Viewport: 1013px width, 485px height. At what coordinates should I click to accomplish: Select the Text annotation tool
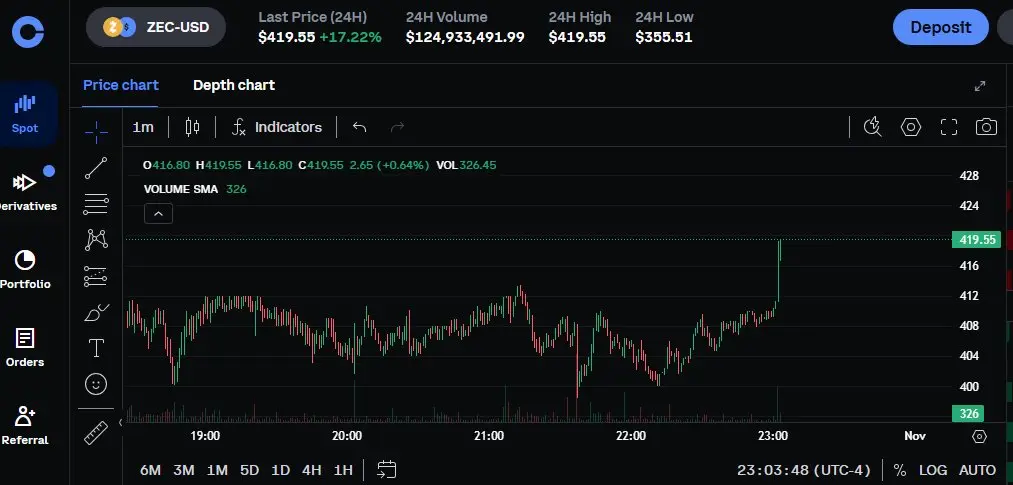pyautogui.click(x=96, y=348)
